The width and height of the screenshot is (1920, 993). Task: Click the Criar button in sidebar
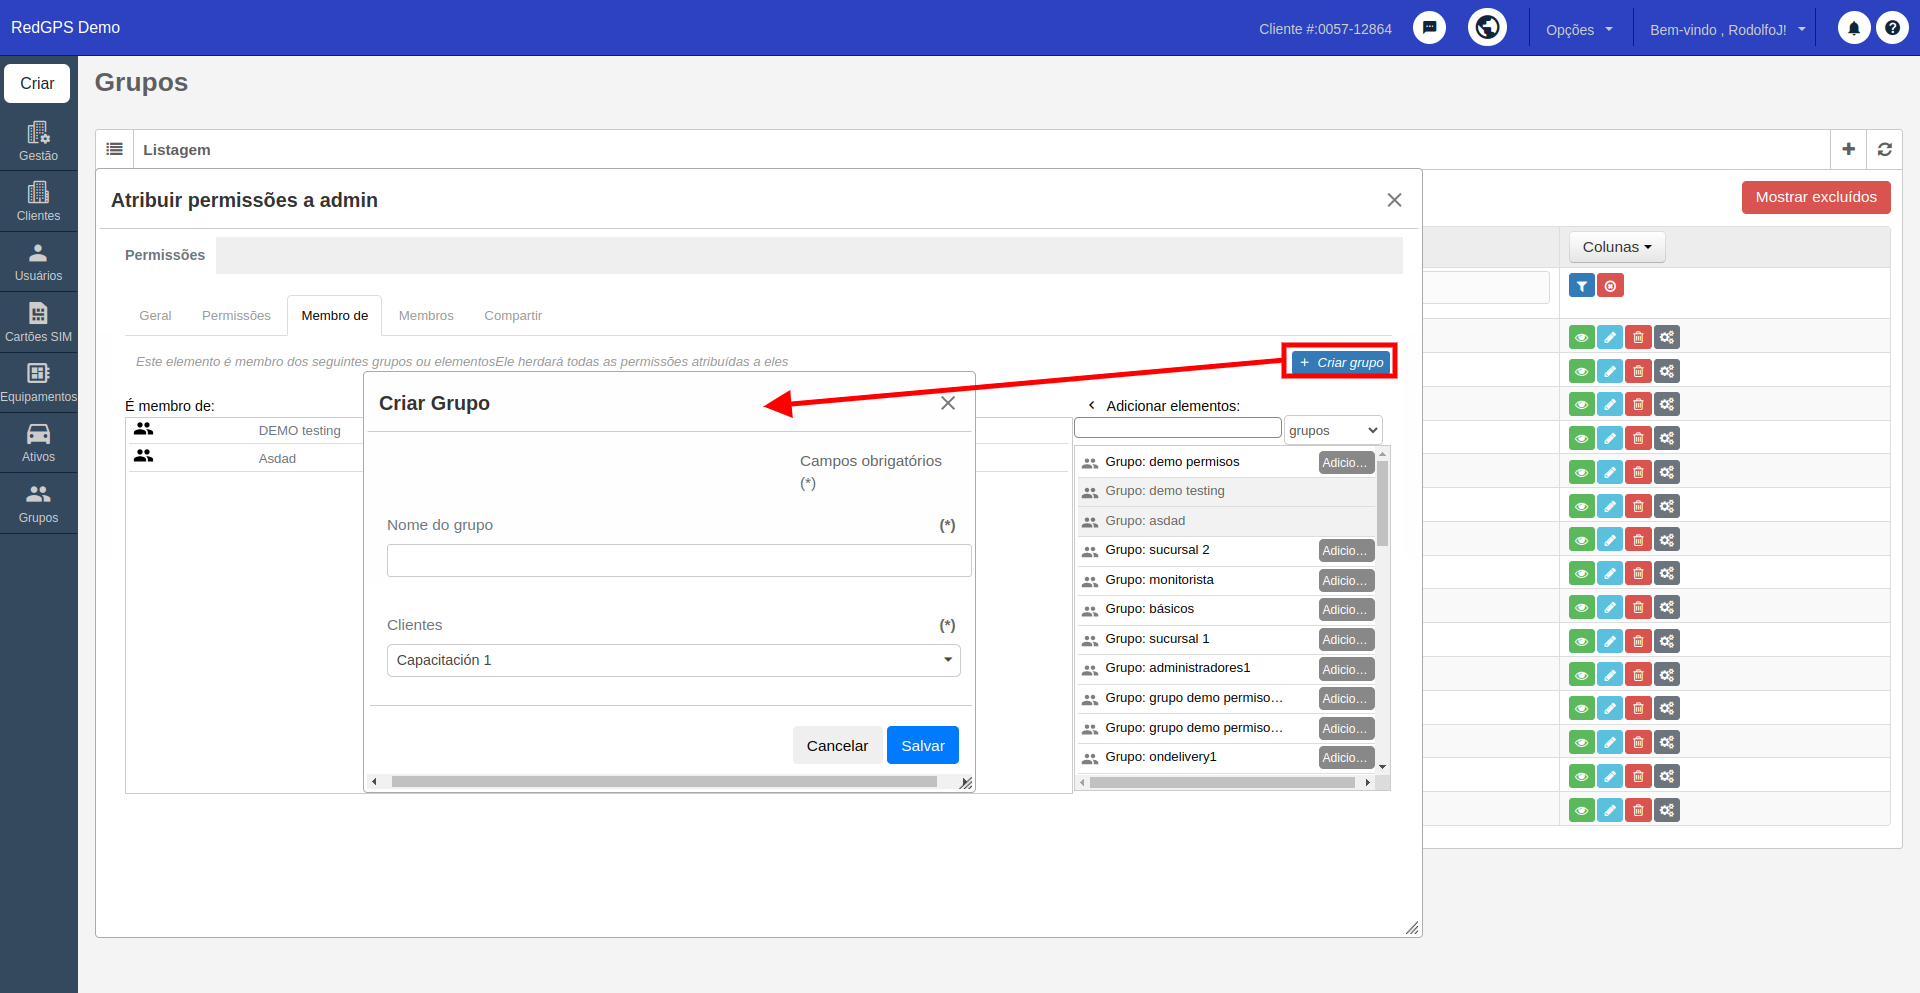point(37,83)
